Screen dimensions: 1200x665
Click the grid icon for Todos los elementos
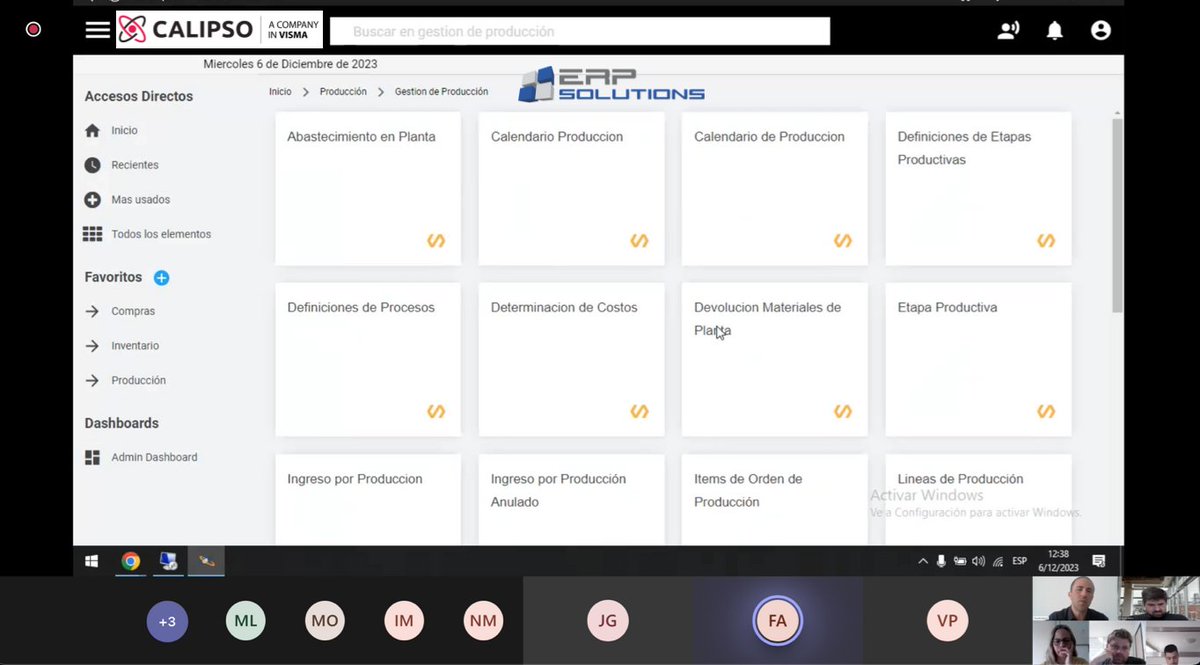point(92,234)
